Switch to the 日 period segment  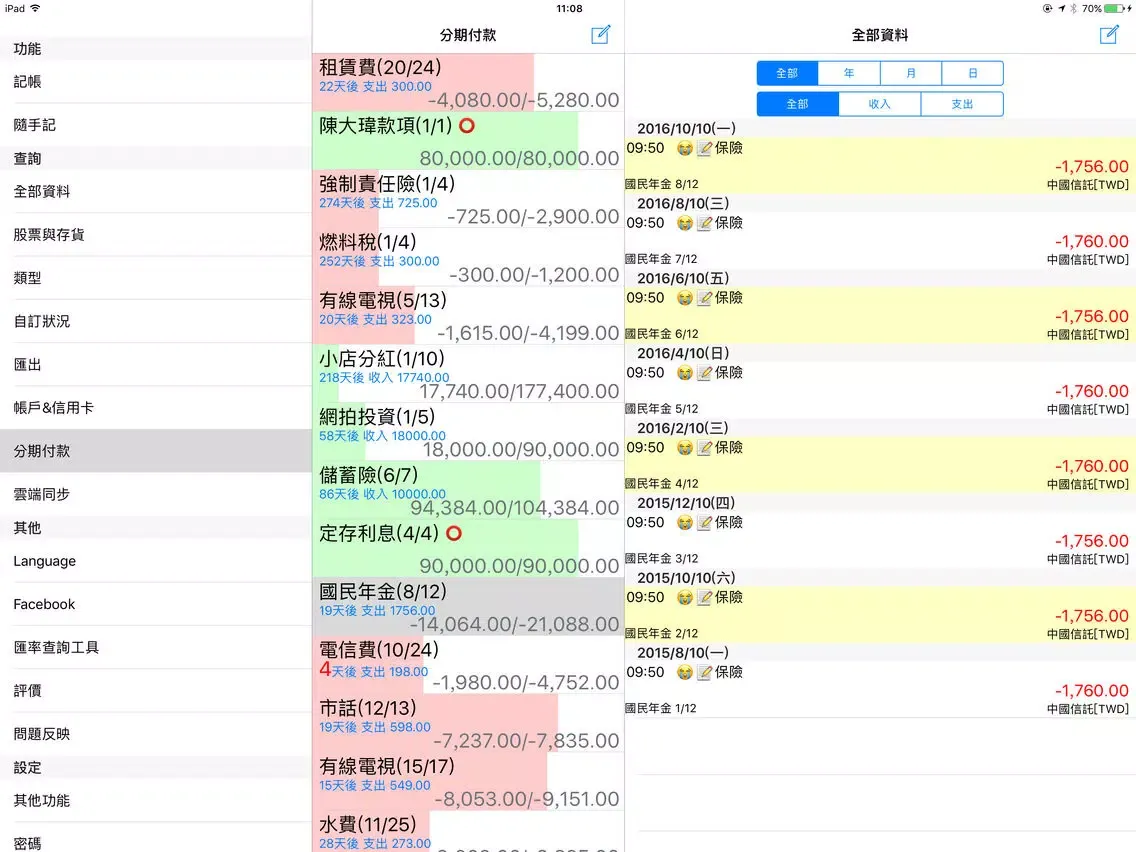point(972,73)
